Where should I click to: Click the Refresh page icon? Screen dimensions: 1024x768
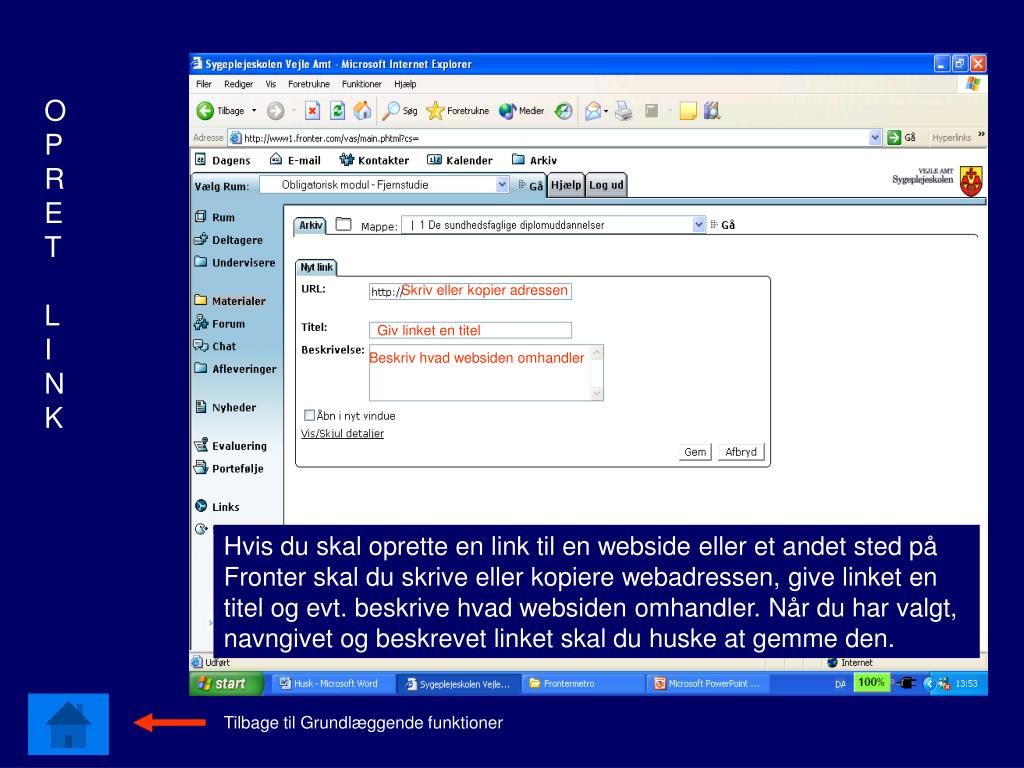(337, 111)
